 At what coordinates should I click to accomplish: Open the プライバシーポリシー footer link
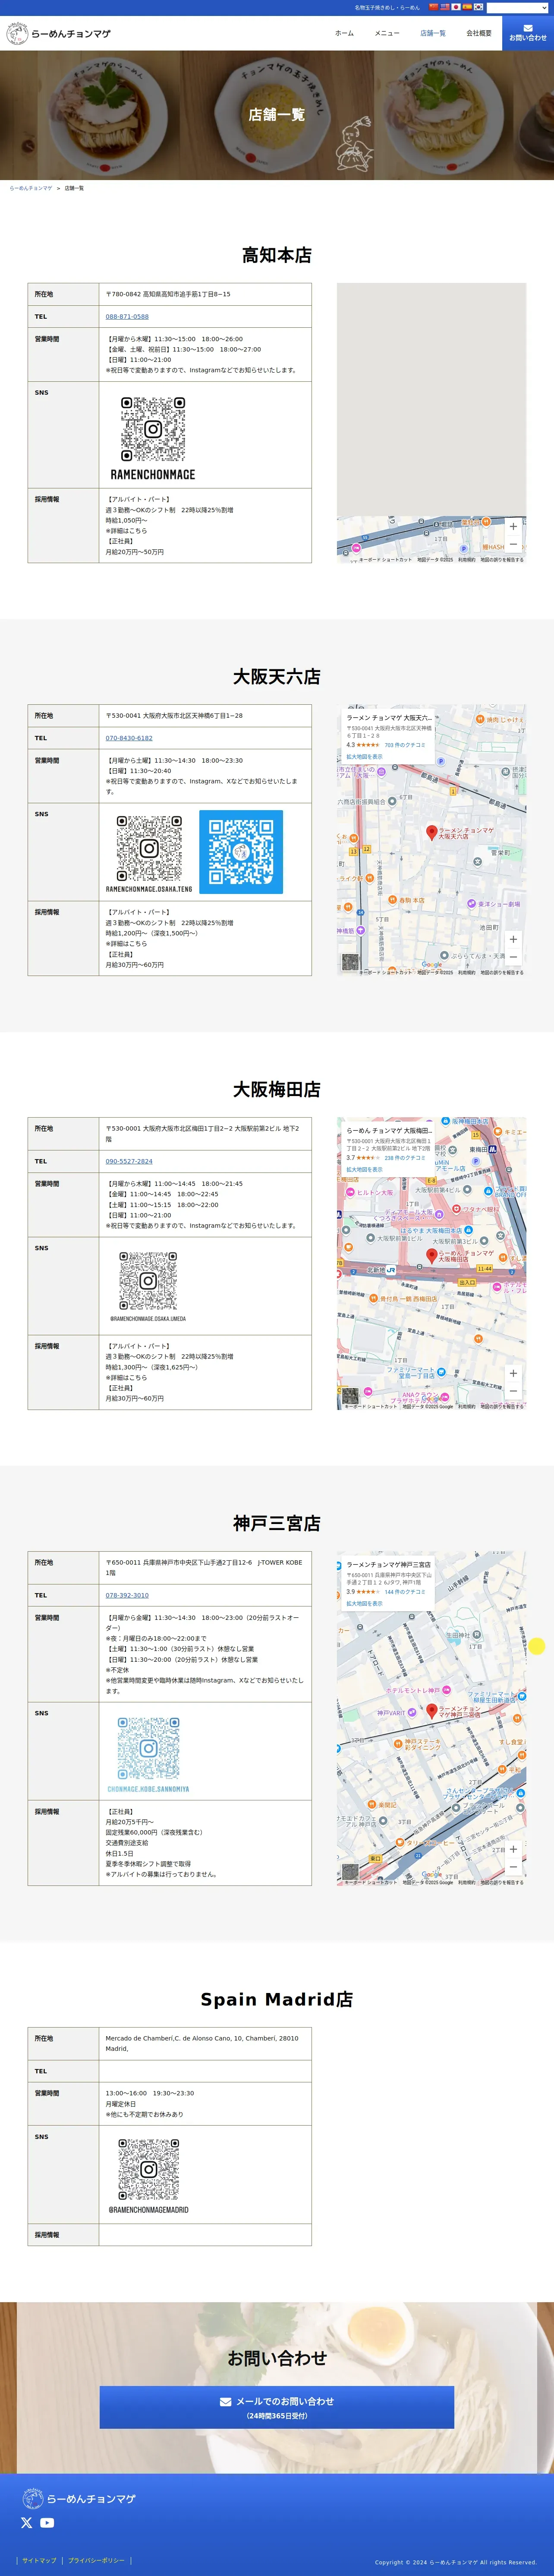pos(97,2560)
